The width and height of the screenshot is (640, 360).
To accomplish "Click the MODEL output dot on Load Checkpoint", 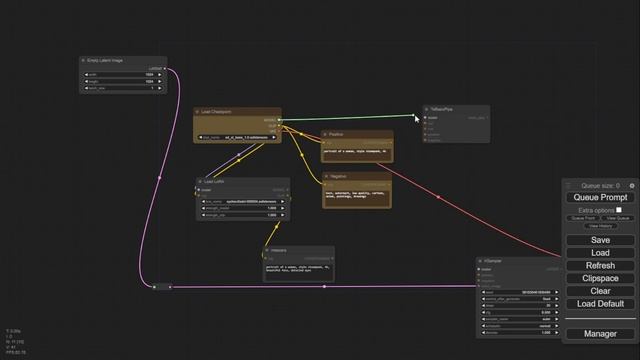I will (279, 120).
